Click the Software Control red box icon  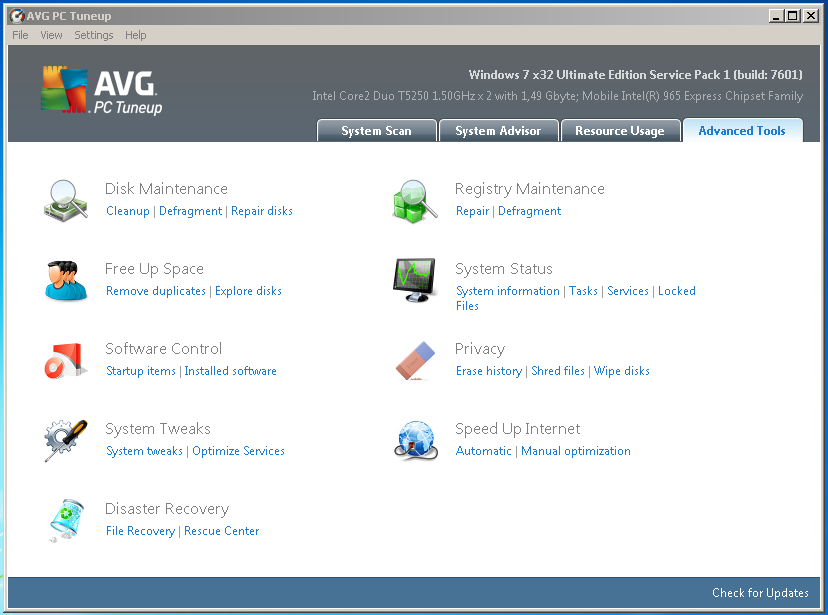click(65, 361)
